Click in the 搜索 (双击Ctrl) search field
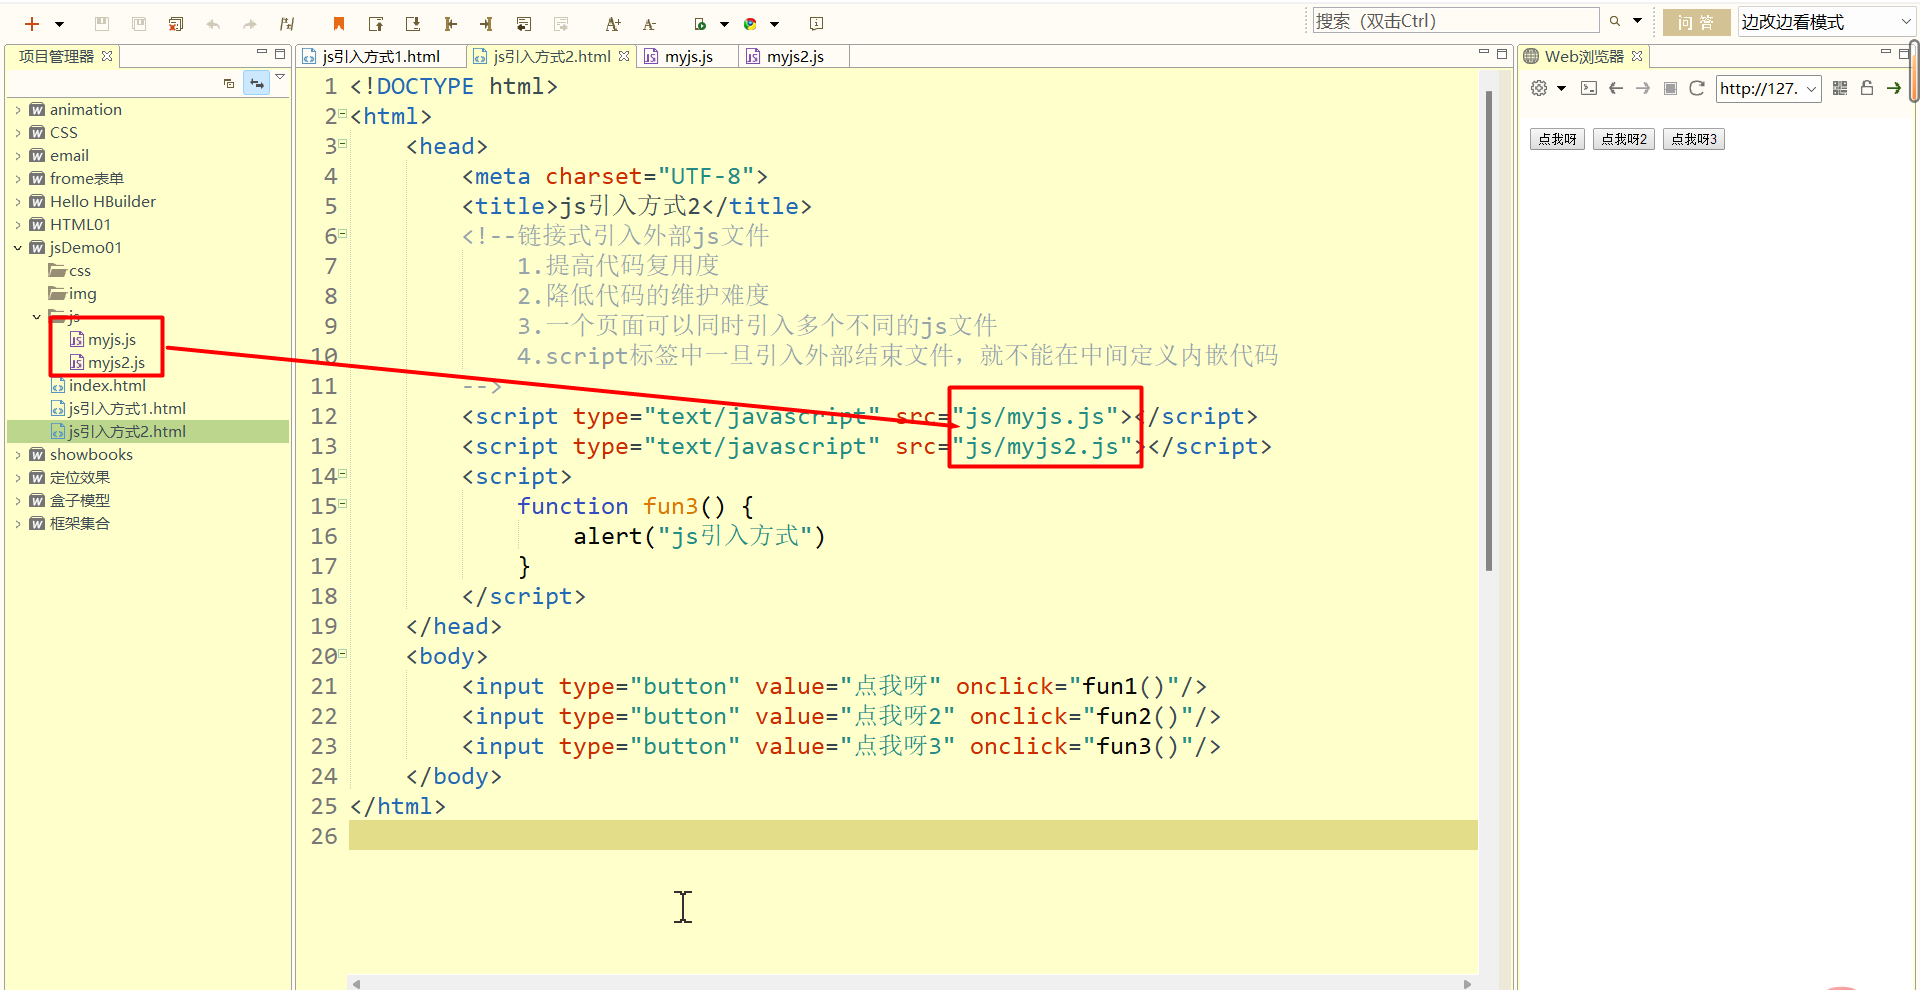 [1456, 21]
